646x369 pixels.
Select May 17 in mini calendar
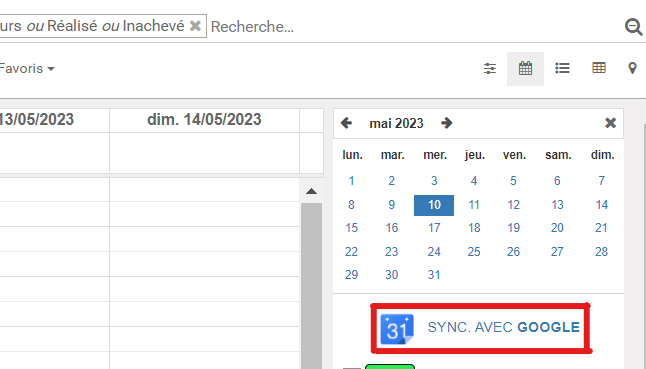[434, 228]
